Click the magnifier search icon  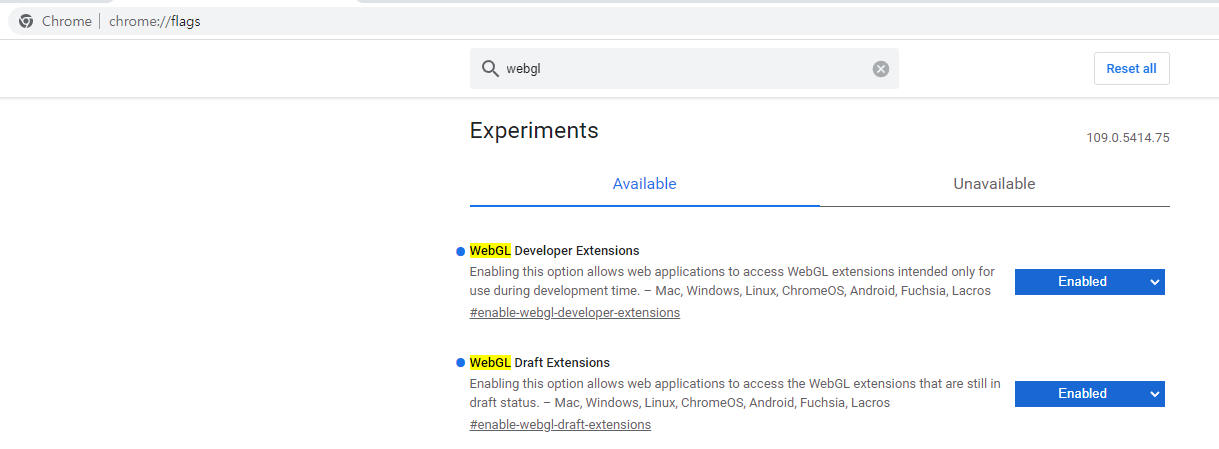(x=490, y=69)
